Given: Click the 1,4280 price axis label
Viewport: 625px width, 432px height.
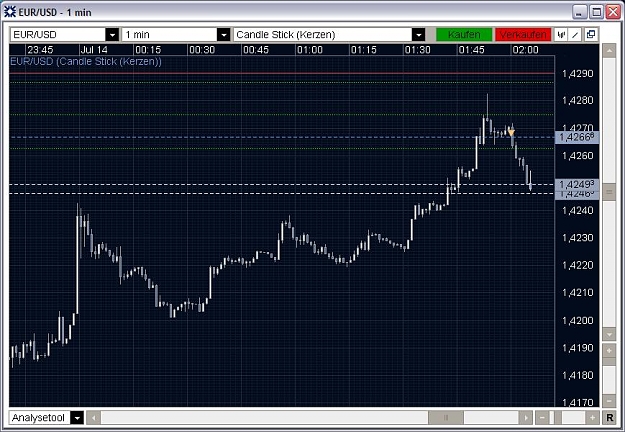Looking at the screenshot, I should tap(578, 100).
